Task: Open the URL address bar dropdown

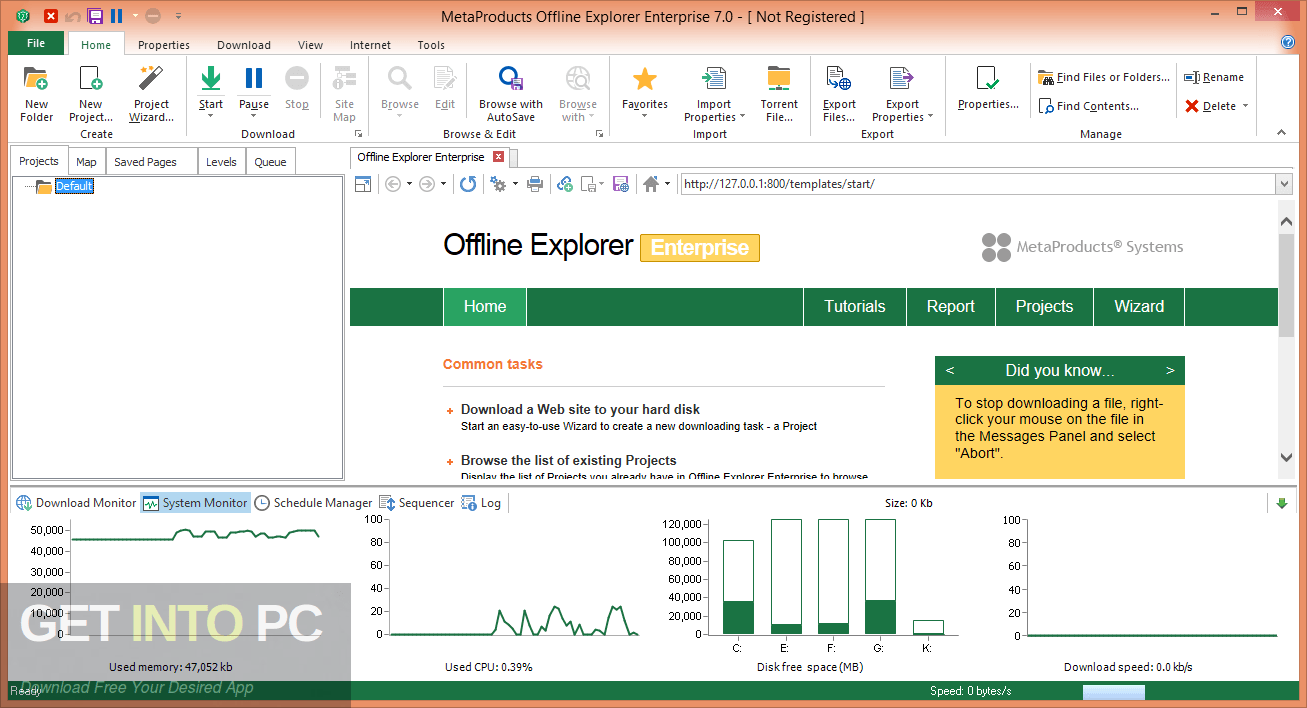Action: (1284, 184)
